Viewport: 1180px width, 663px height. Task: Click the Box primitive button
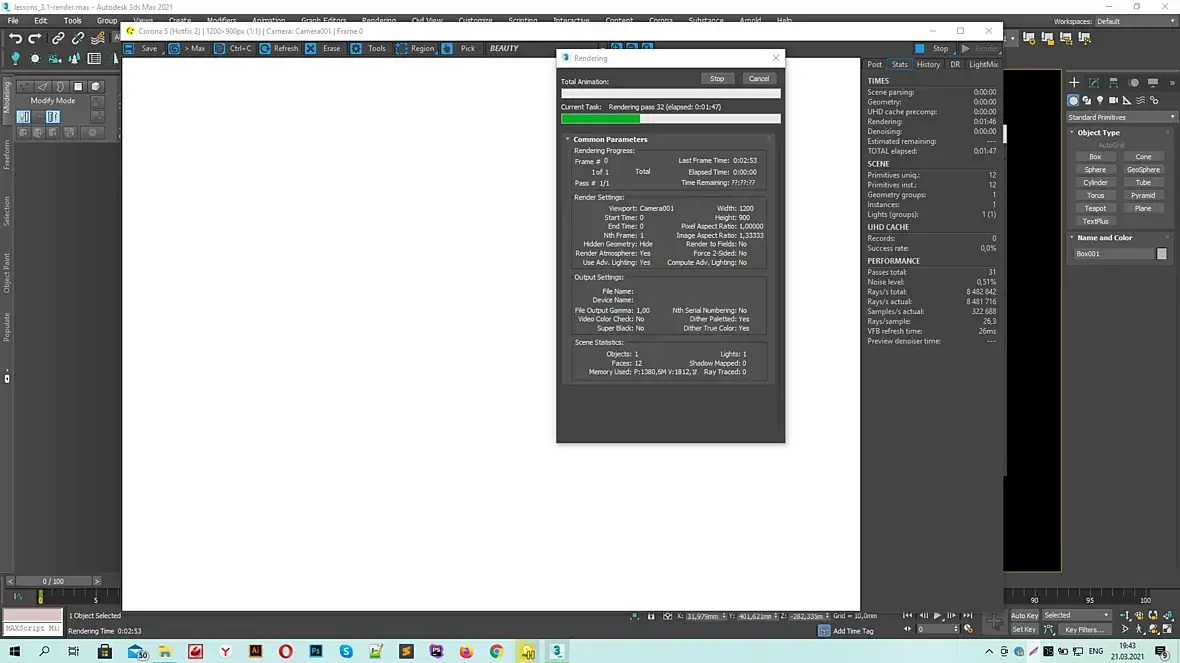tap(1095, 157)
